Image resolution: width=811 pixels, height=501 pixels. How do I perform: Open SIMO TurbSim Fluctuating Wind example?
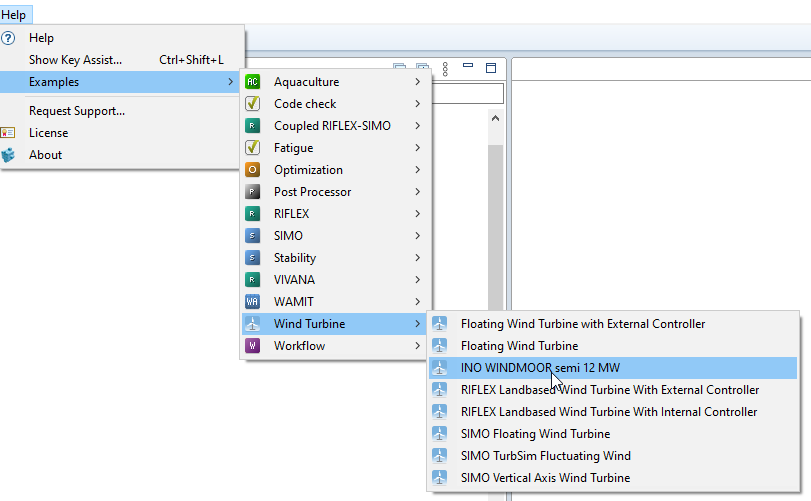(545, 456)
